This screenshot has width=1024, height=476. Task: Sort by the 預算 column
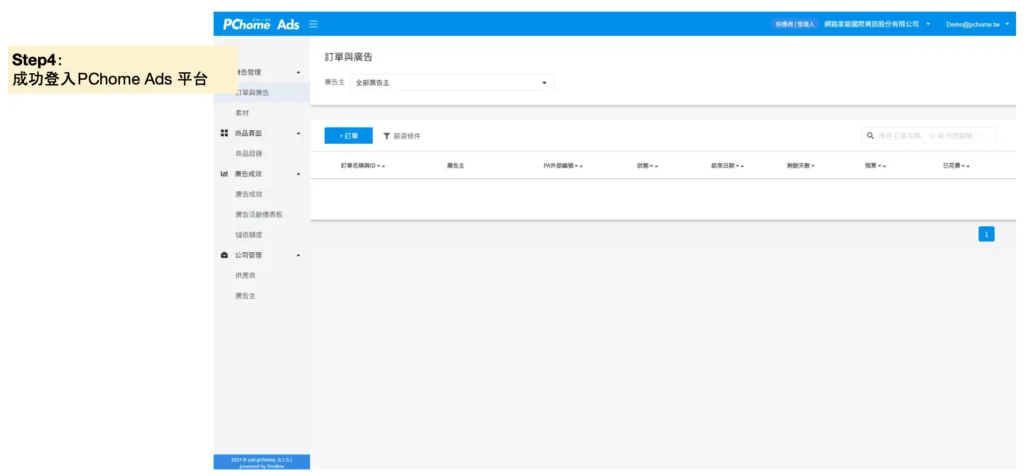(x=875, y=166)
